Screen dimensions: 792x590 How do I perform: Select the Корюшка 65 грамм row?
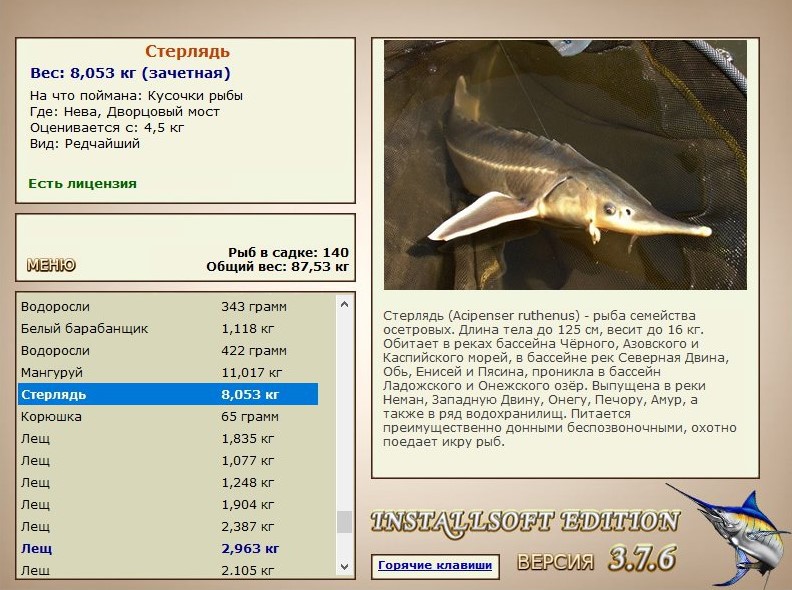coord(168,417)
